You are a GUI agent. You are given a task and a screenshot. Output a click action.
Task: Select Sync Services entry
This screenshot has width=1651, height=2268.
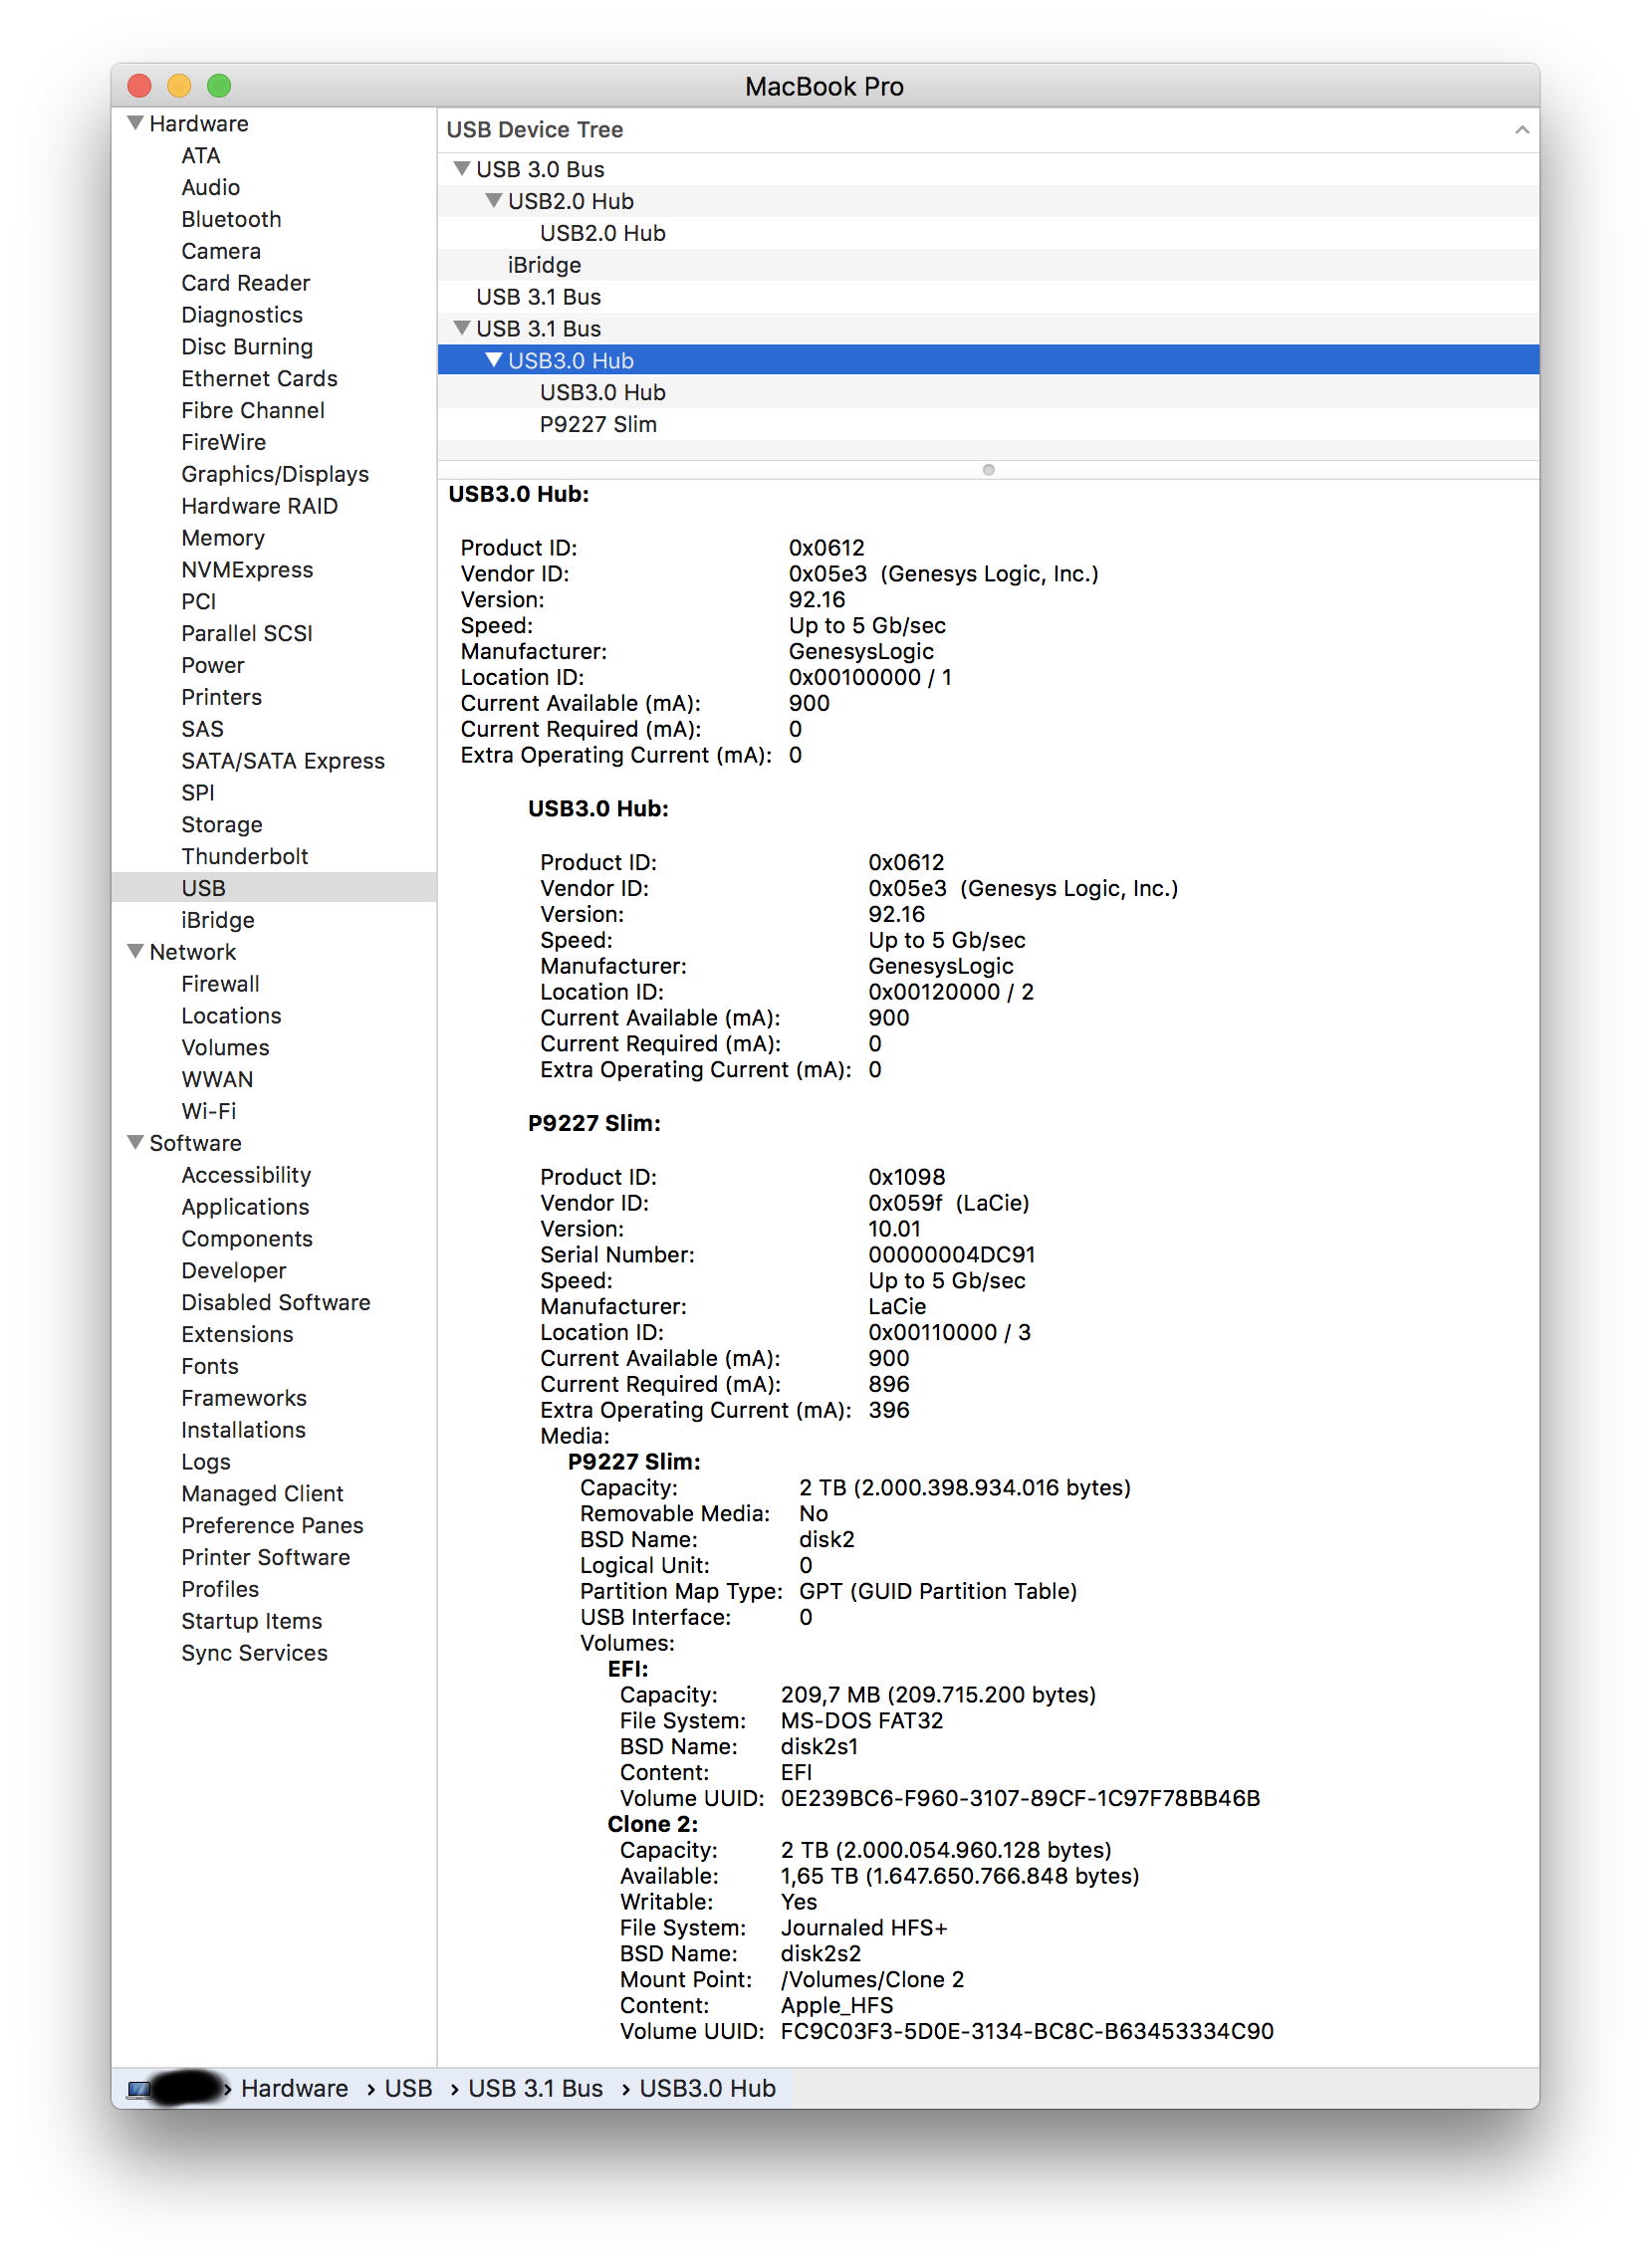254,1653
